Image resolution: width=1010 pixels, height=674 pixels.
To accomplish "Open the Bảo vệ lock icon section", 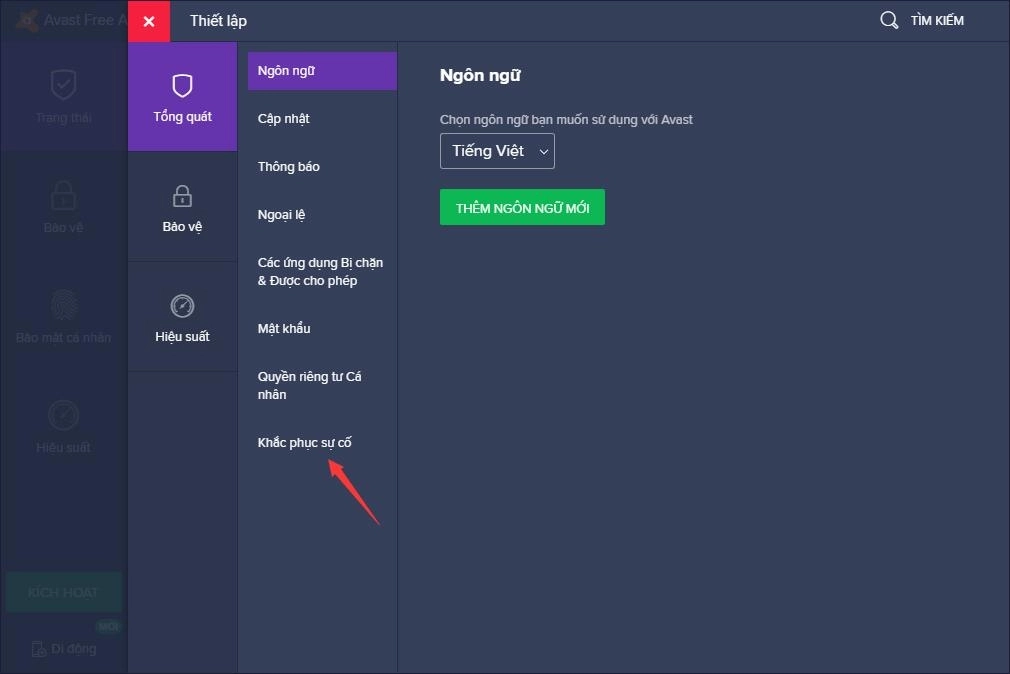I will pyautogui.click(x=182, y=195).
